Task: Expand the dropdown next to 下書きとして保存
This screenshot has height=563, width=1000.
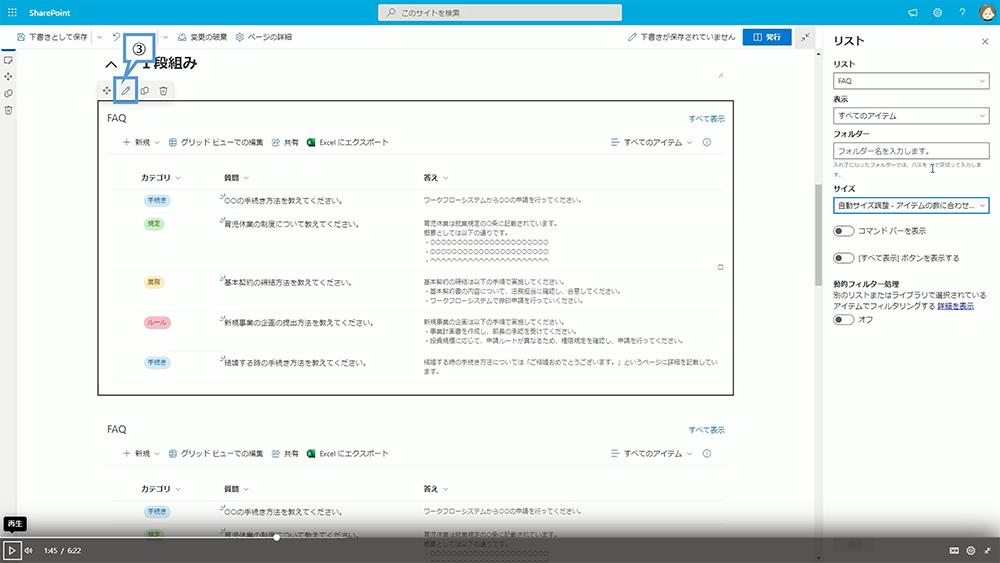Action: [99, 37]
